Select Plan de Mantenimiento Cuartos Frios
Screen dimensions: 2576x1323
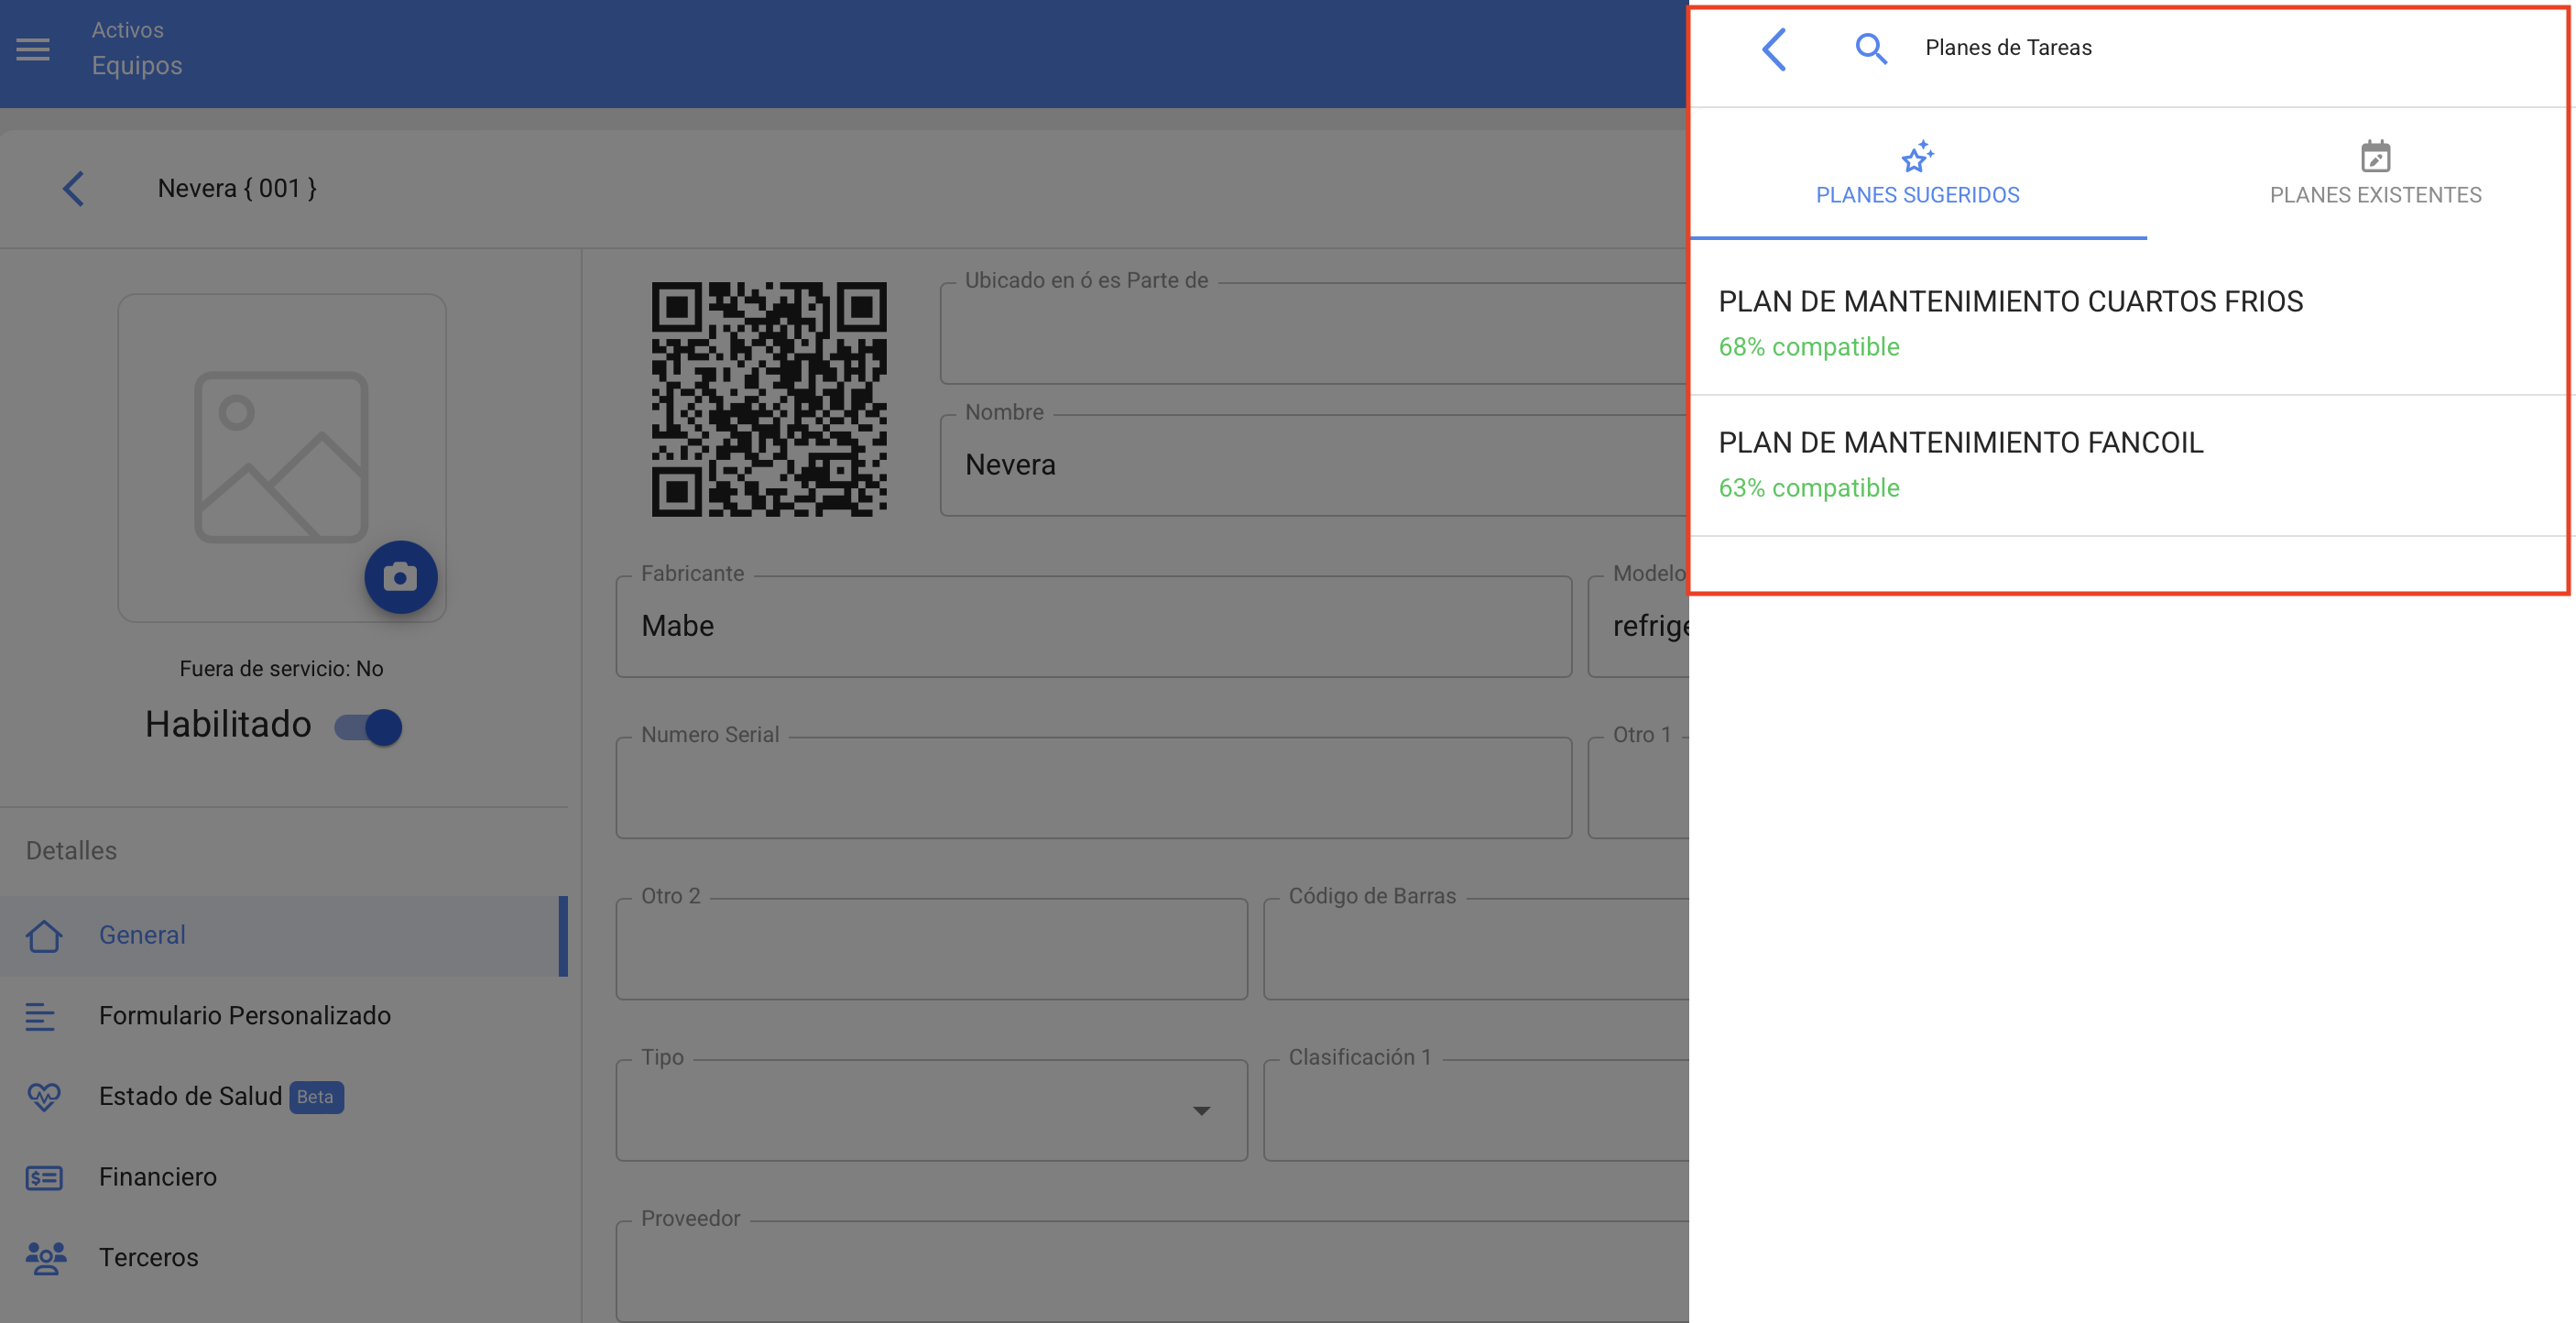(x=2010, y=322)
